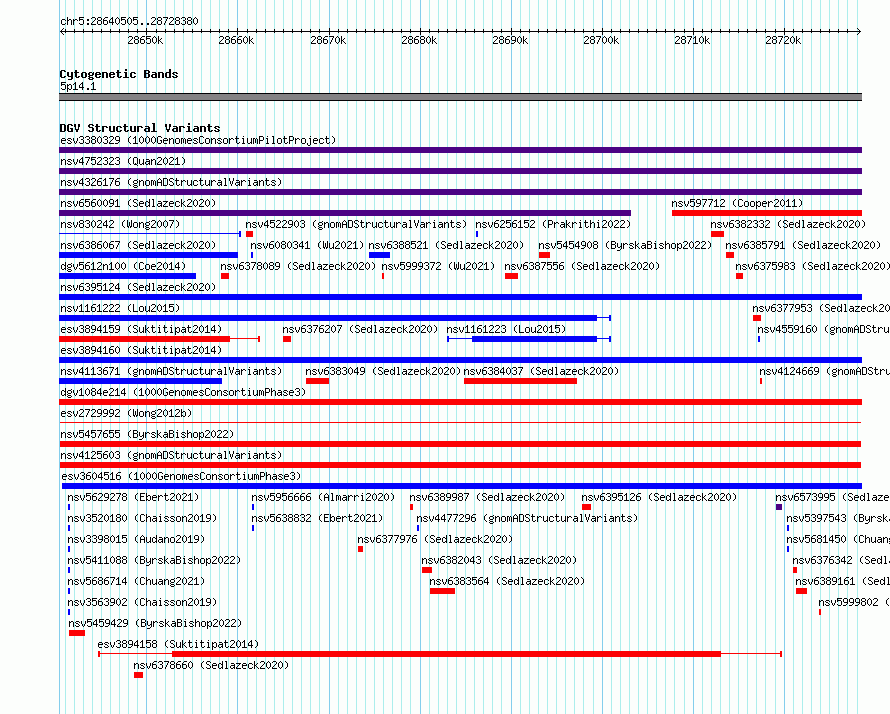
Task: Click nsv597712 (Cooper2011) label
Action: [x=737, y=203]
